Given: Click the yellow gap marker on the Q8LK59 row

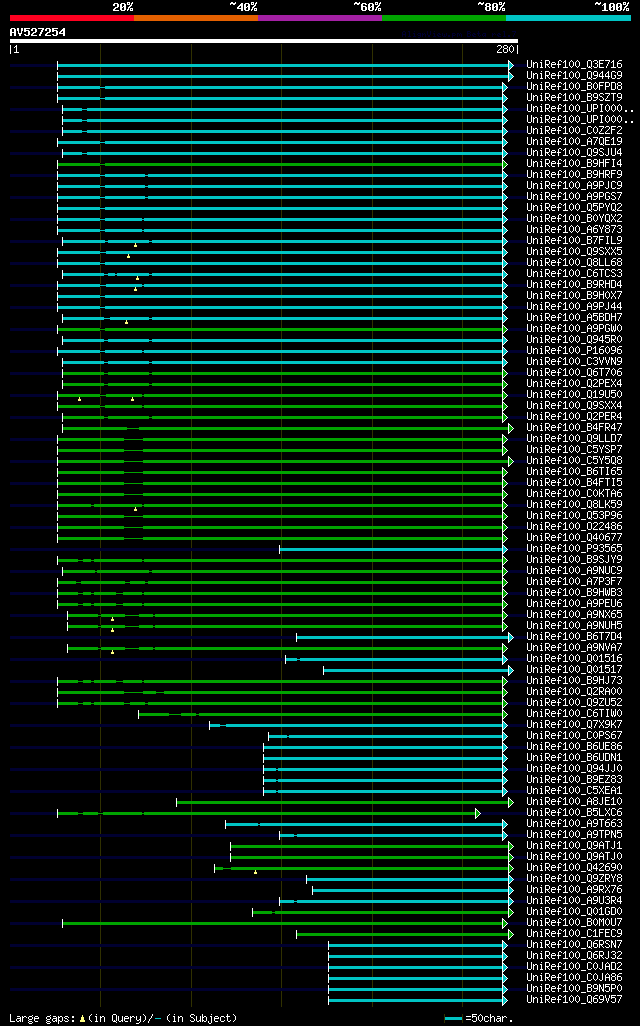Looking at the screenshot, I should tap(135, 509).
